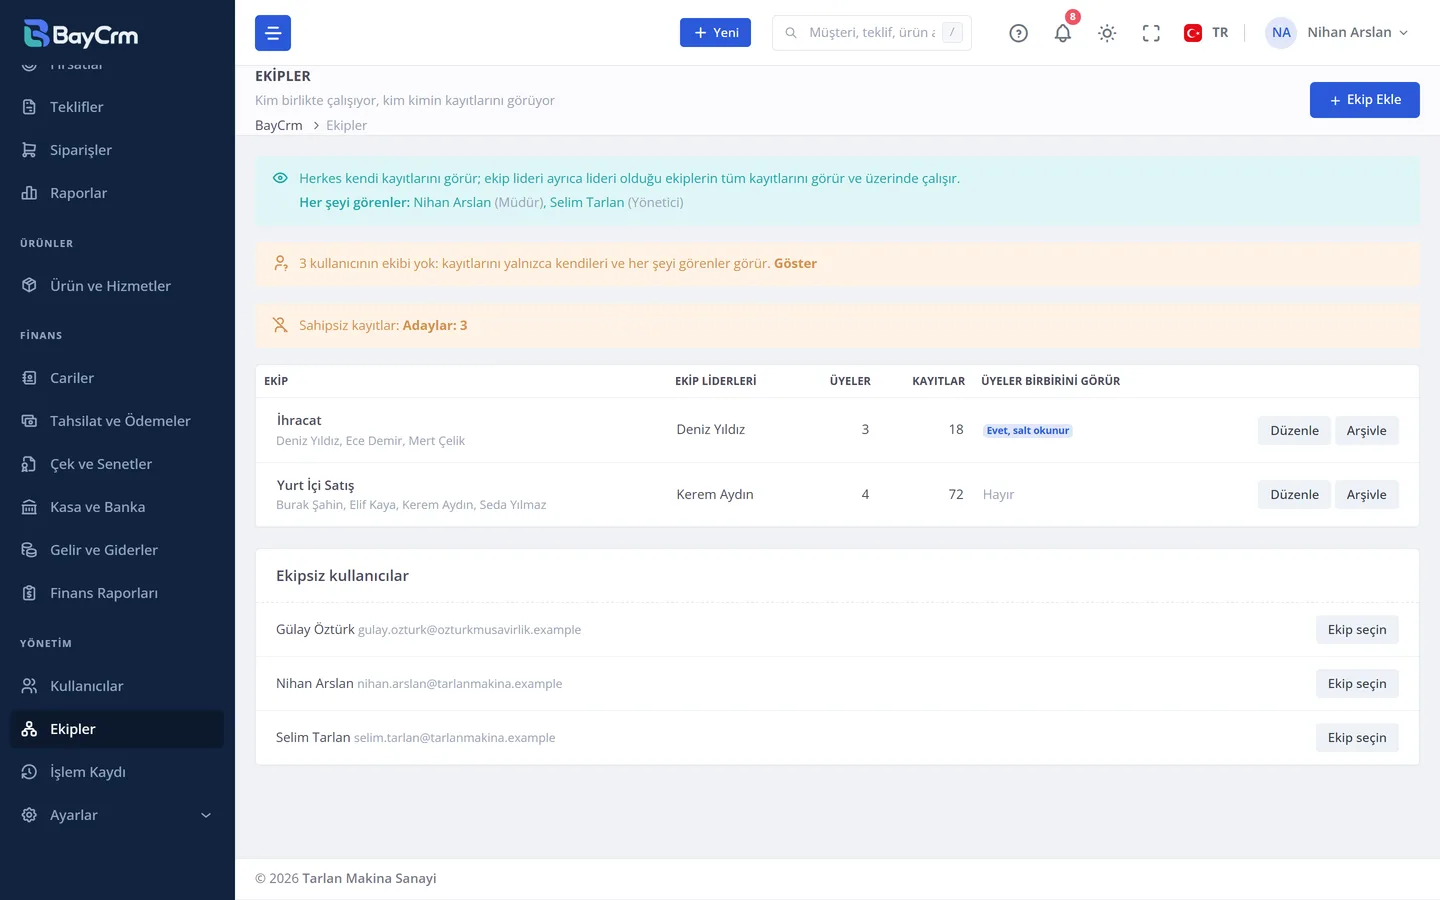1440x900 pixels.
Task: Click the 'Evet, salt okunur' badge
Action: coord(1028,431)
